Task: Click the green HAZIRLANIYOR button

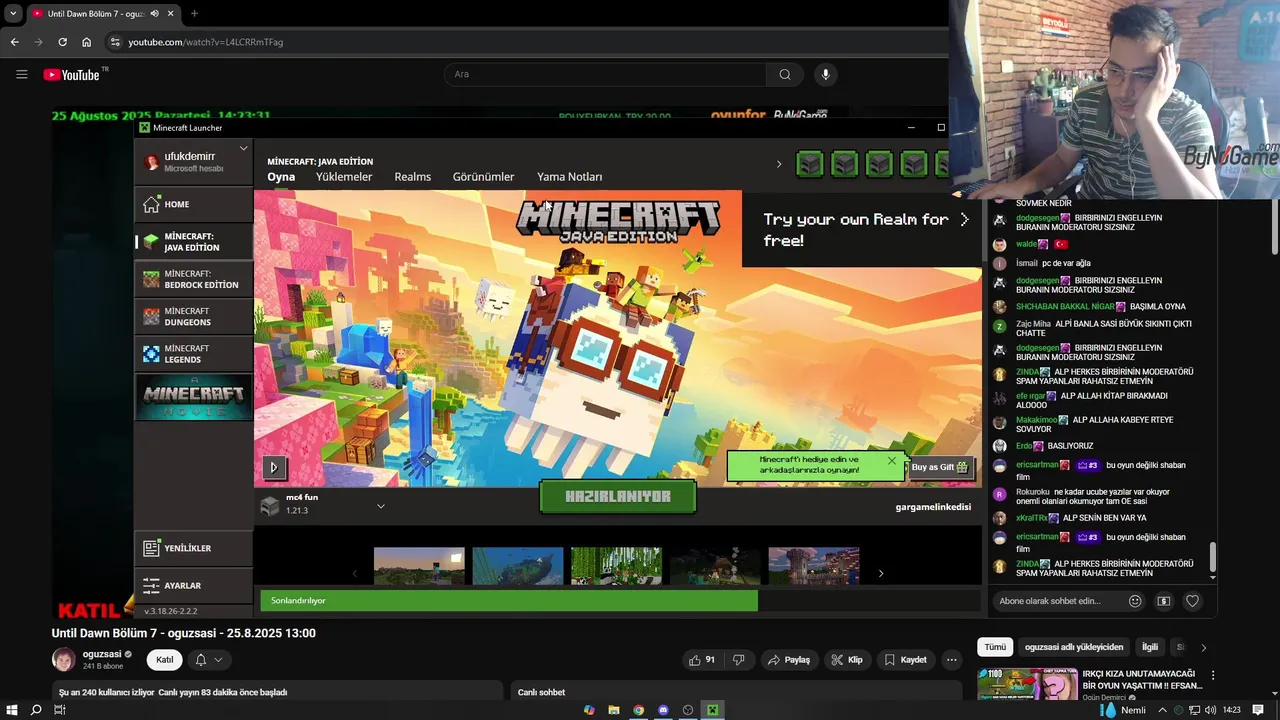Action: click(x=618, y=496)
